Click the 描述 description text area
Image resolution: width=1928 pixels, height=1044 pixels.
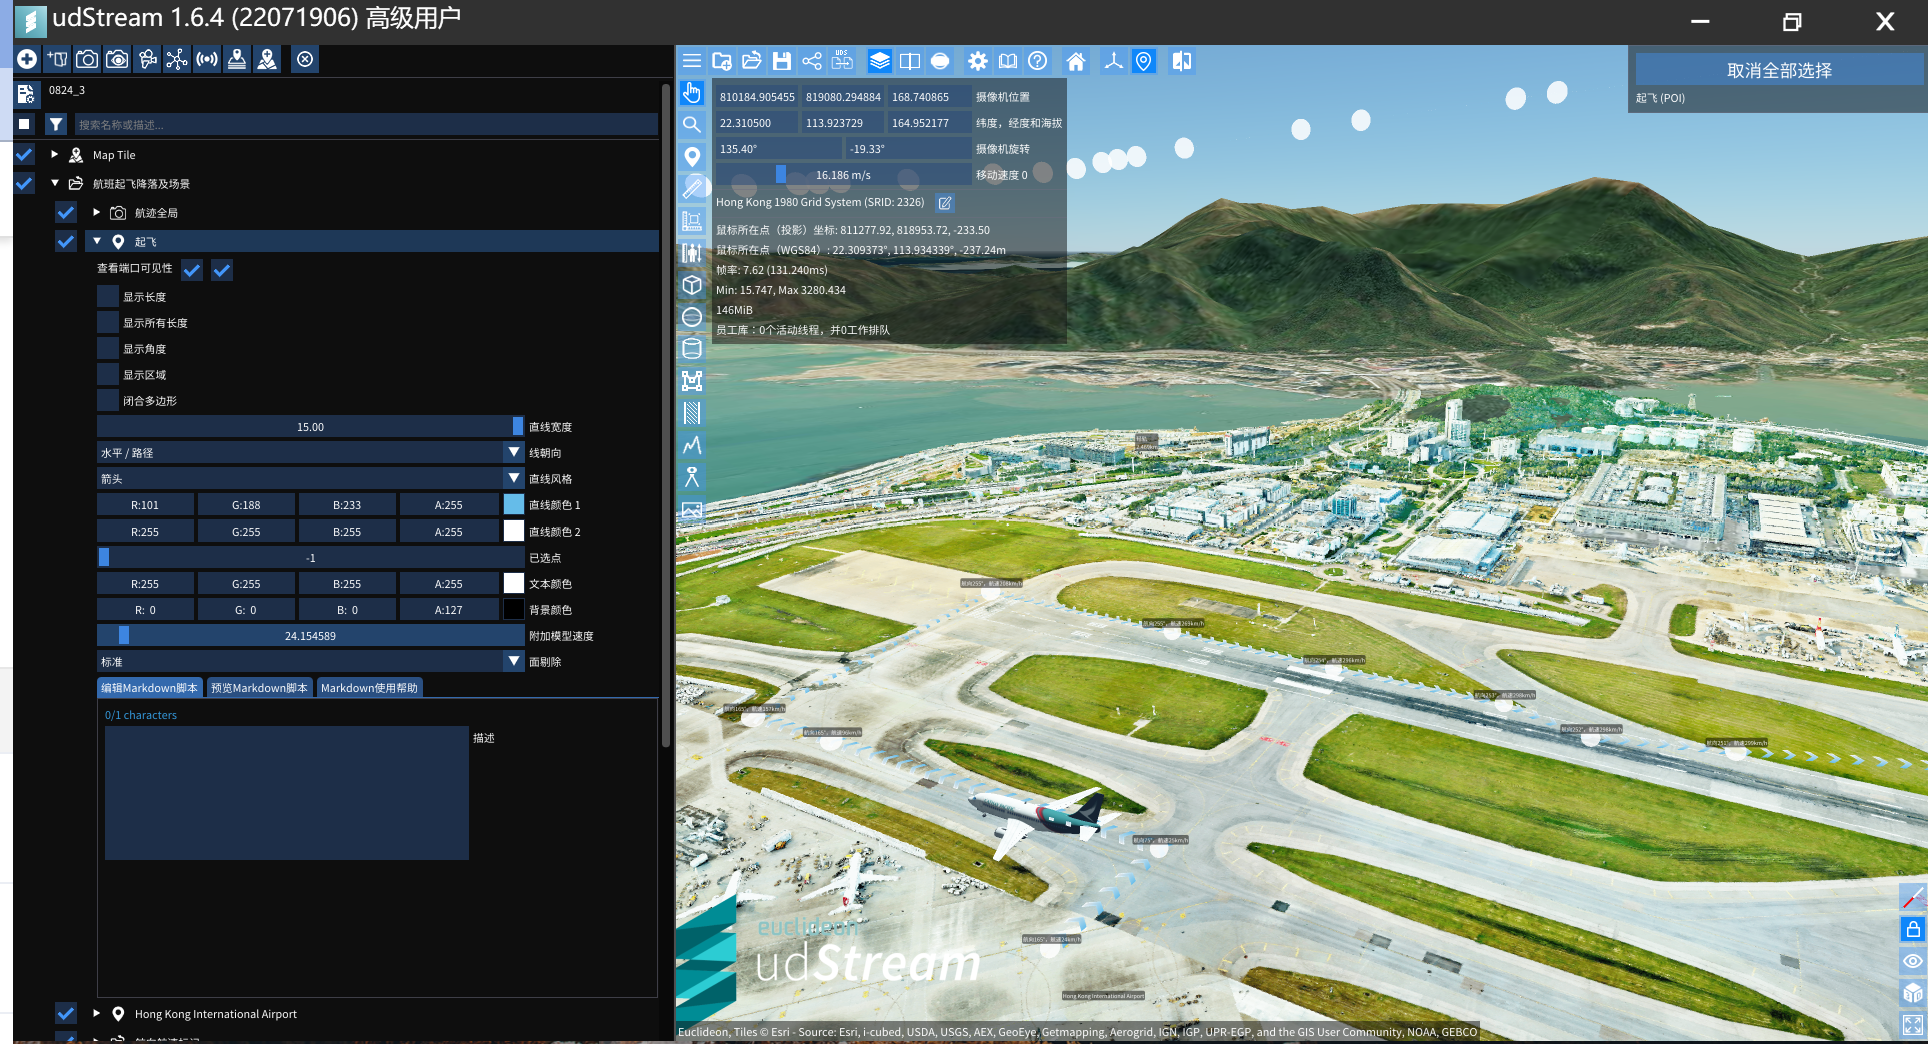point(286,793)
